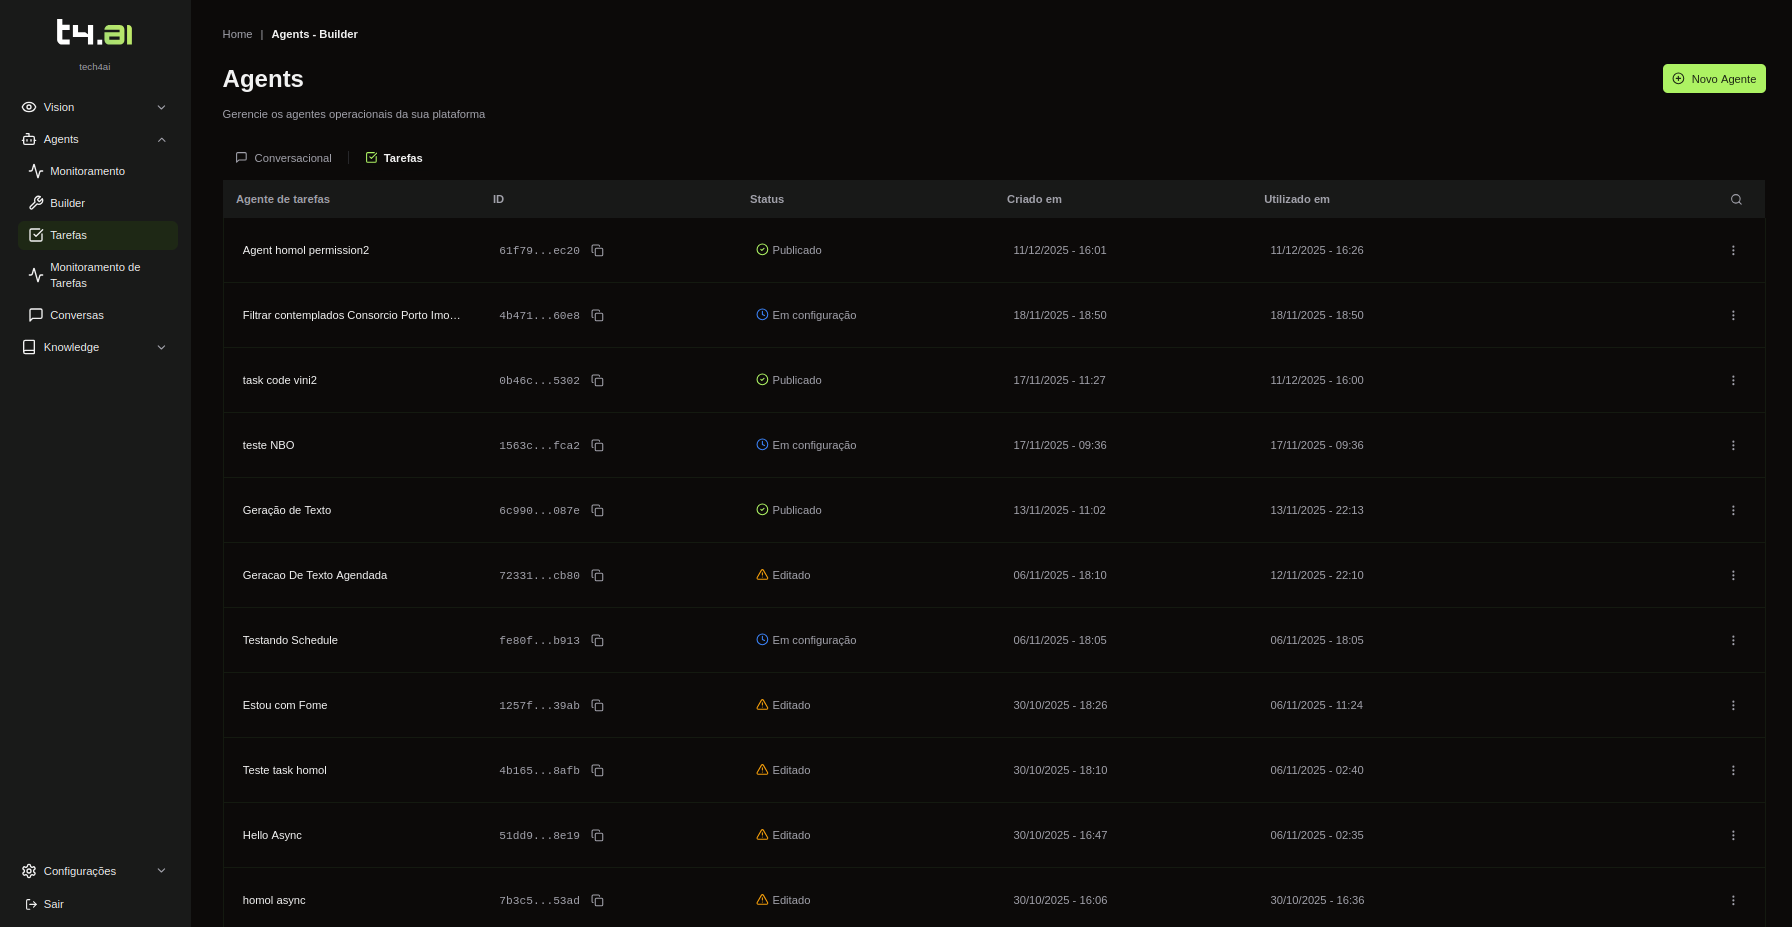This screenshot has width=1792, height=927.
Task: Open three-dot menu for Hello Async row
Action: [x=1733, y=835]
